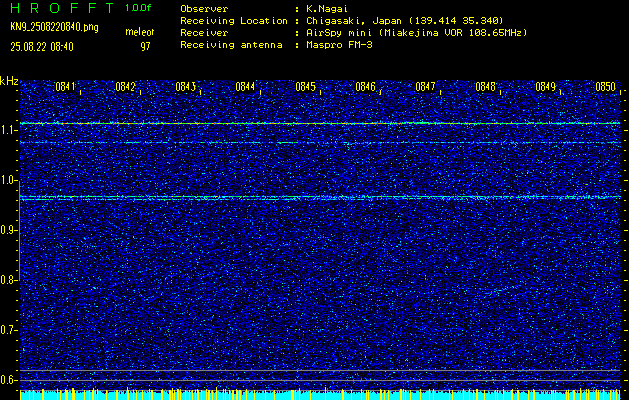Click the file name KN9_2508220840.png
The image size is (629, 400).
click(54, 27)
